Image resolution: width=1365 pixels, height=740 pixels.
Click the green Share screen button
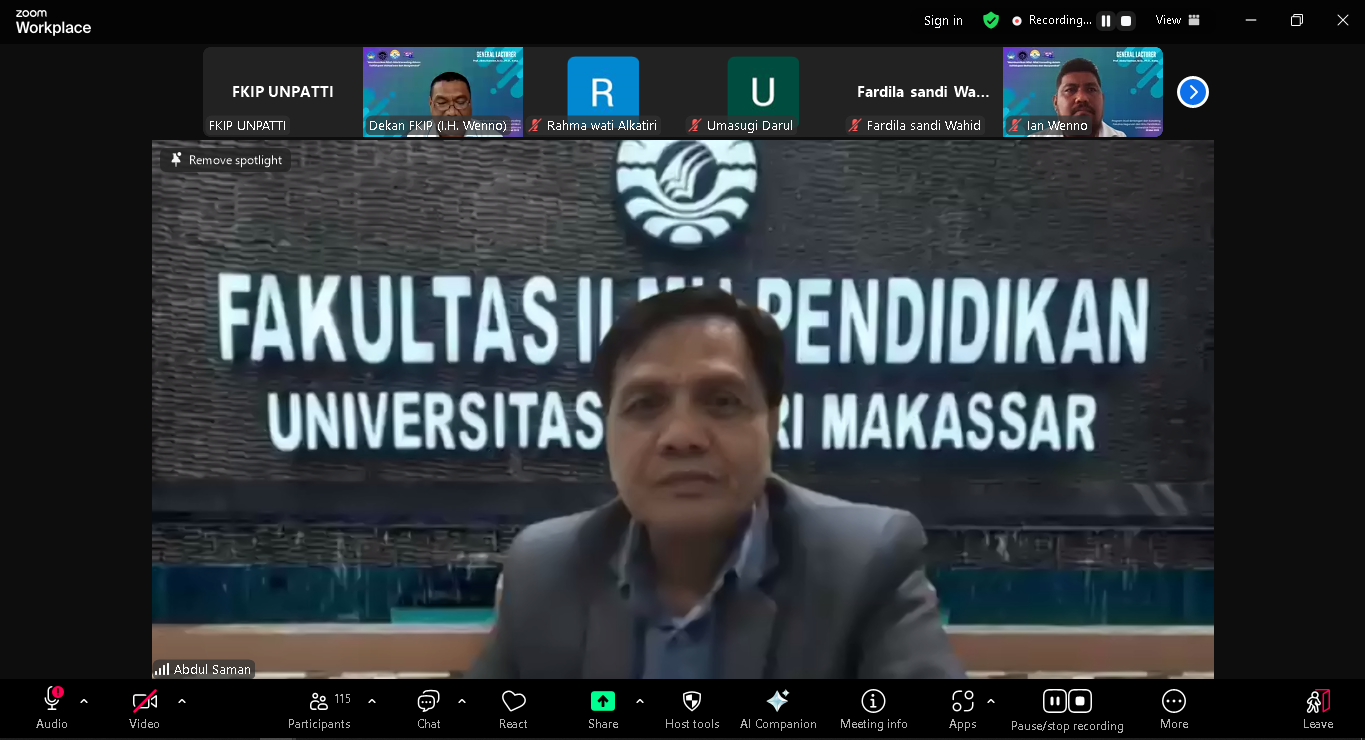603,701
